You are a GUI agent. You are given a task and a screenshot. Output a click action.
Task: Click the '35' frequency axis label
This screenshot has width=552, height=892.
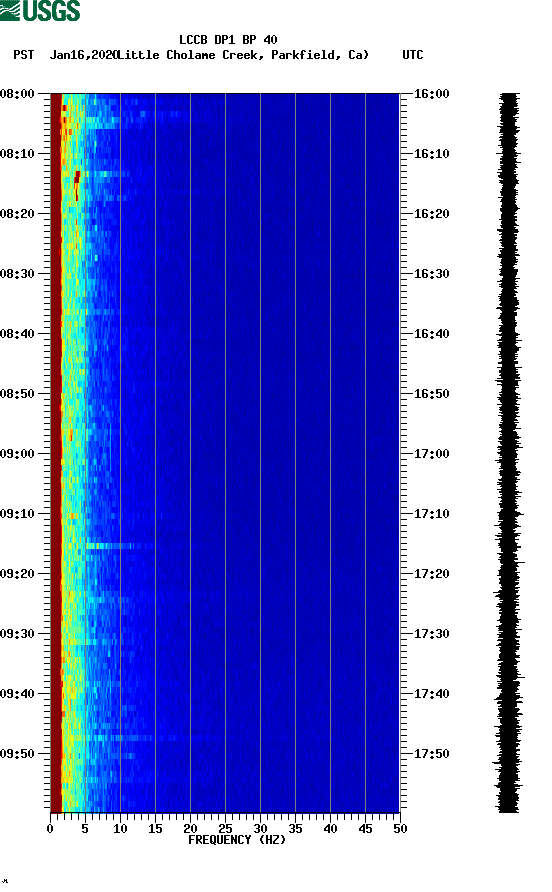[x=295, y=829]
